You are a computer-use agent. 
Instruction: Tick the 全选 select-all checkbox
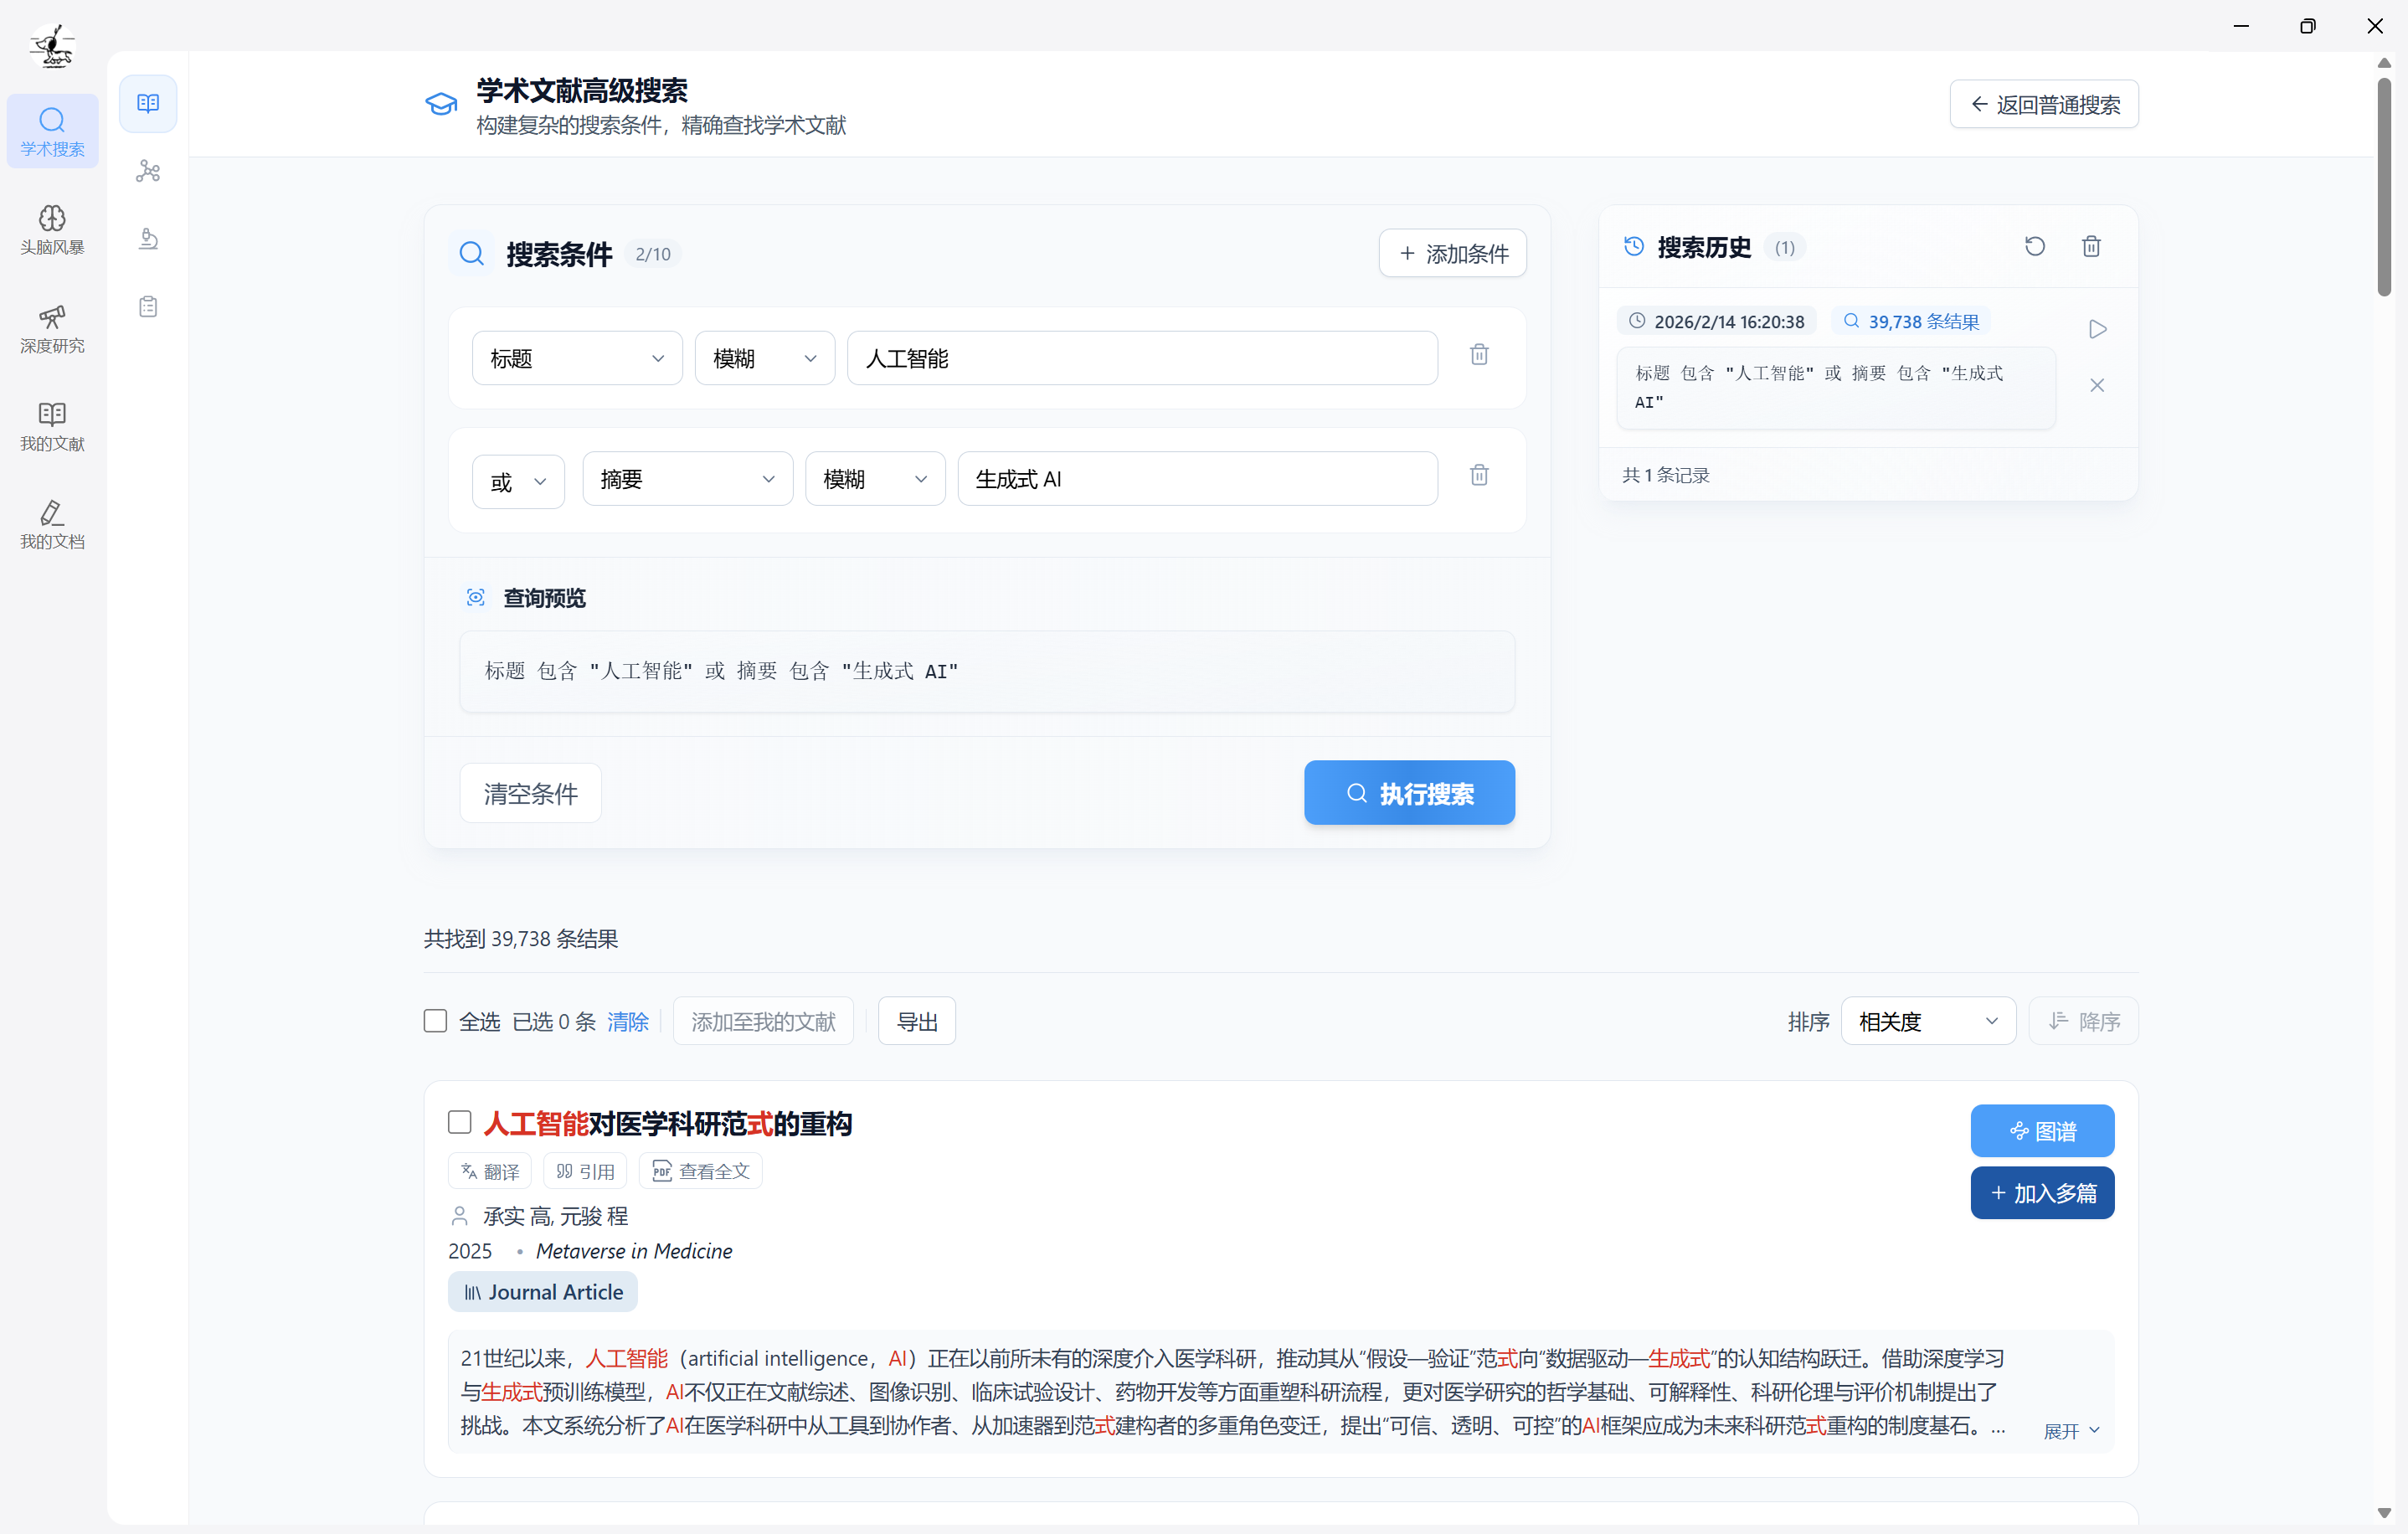tap(435, 1021)
